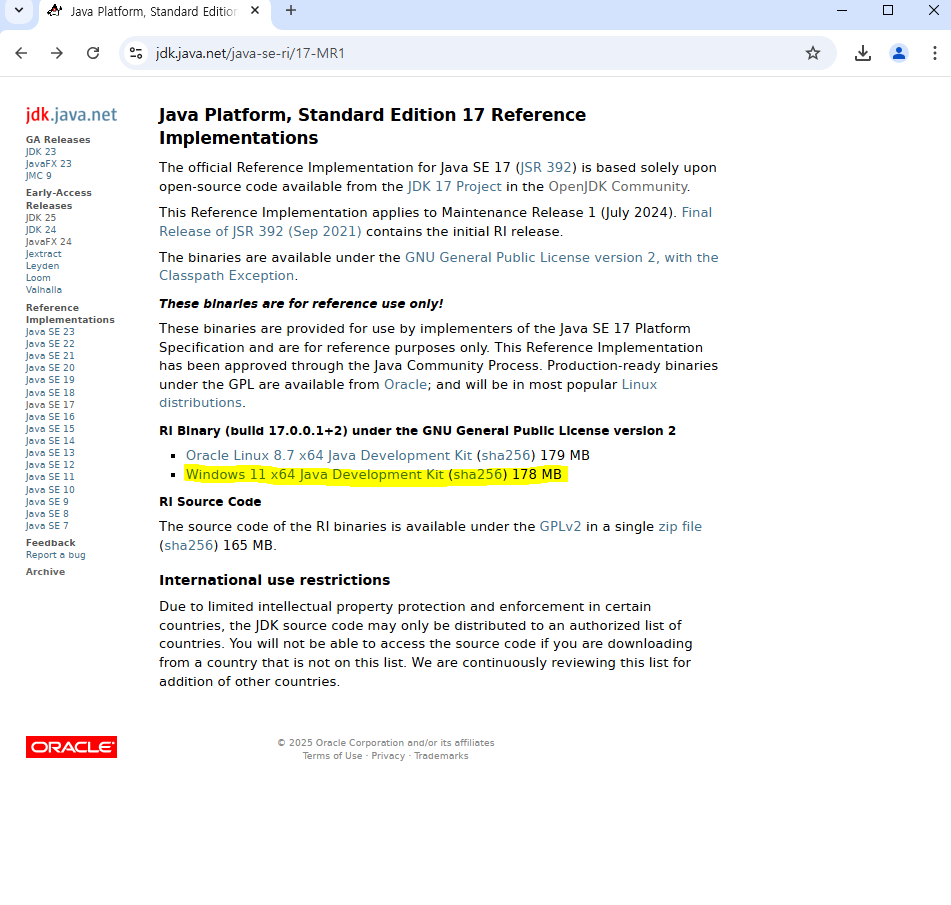This screenshot has width=951, height=905.
Task: Open the Privacy footer link
Action: pos(388,756)
